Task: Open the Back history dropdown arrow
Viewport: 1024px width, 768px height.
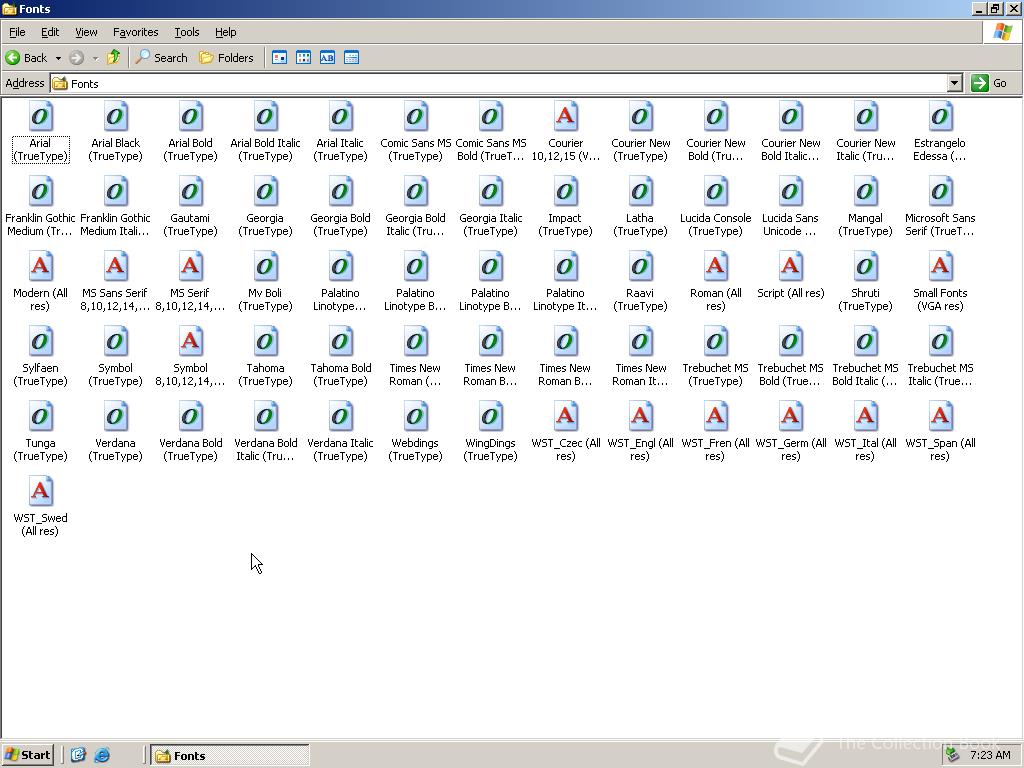Action: pos(58,58)
